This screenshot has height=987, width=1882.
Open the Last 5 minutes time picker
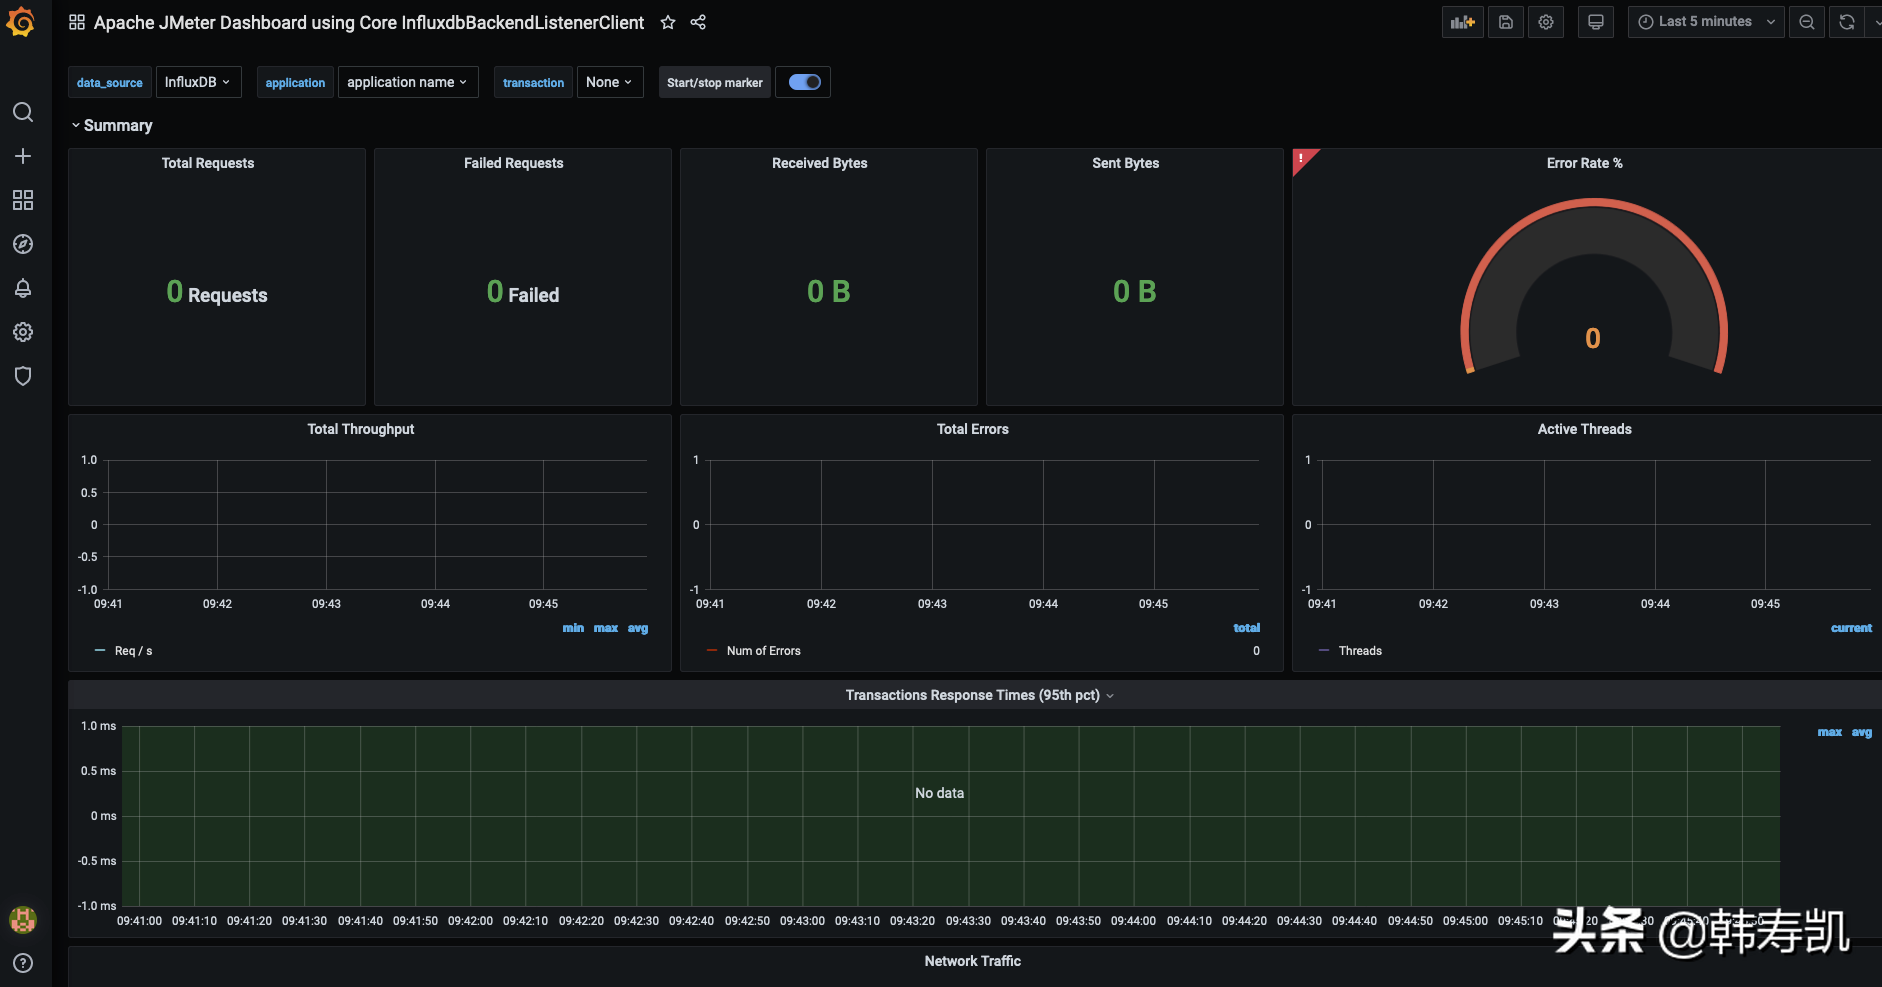click(x=1702, y=21)
